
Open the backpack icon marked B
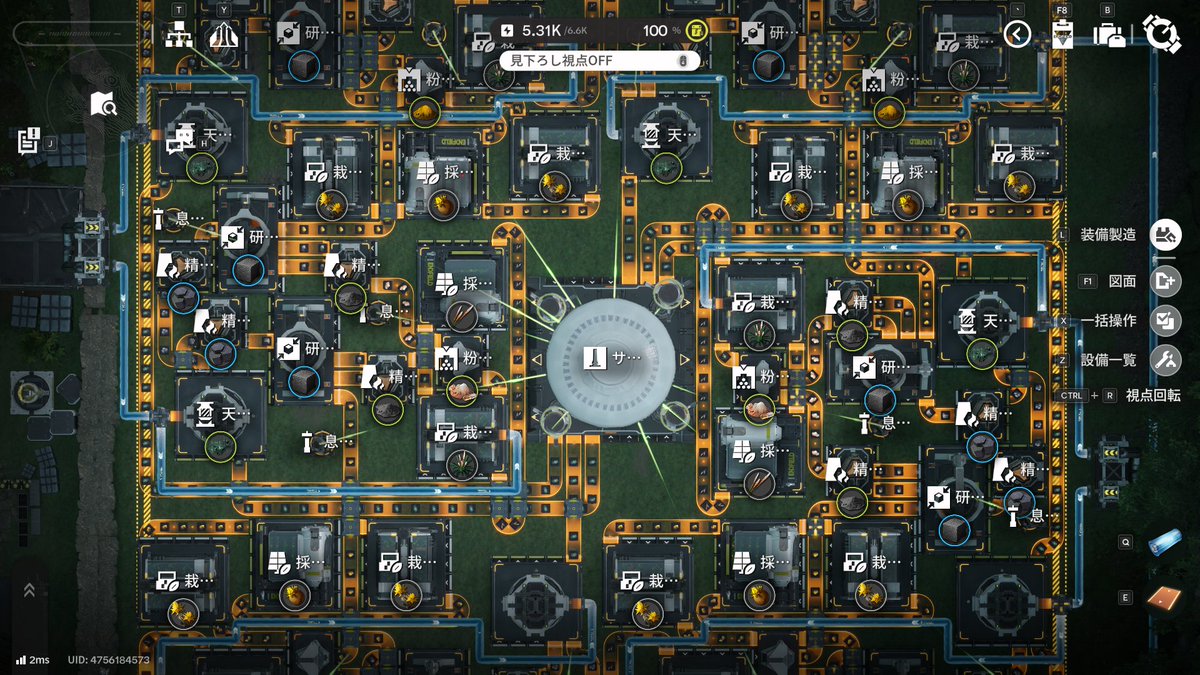click(x=1108, y=35)
